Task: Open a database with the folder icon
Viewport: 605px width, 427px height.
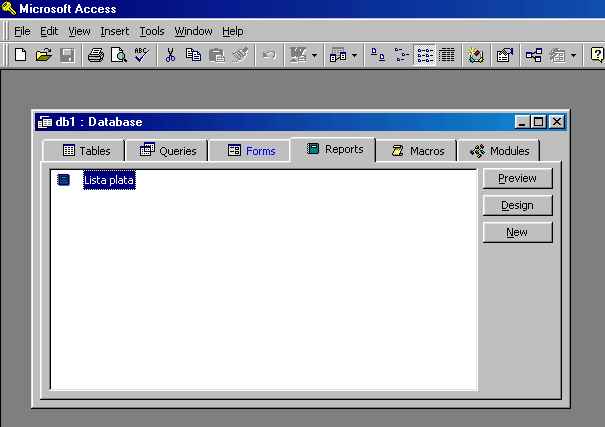Action: 43,56
